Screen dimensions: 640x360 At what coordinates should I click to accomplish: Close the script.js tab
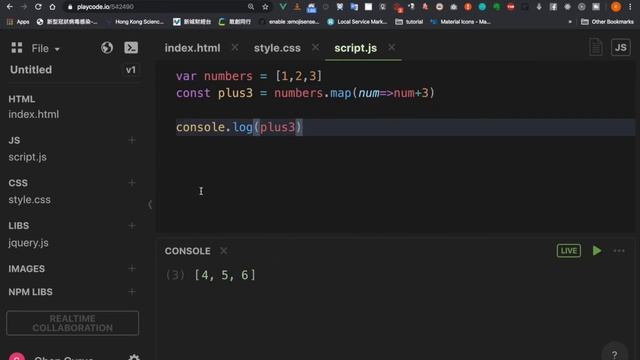(391, 47)
